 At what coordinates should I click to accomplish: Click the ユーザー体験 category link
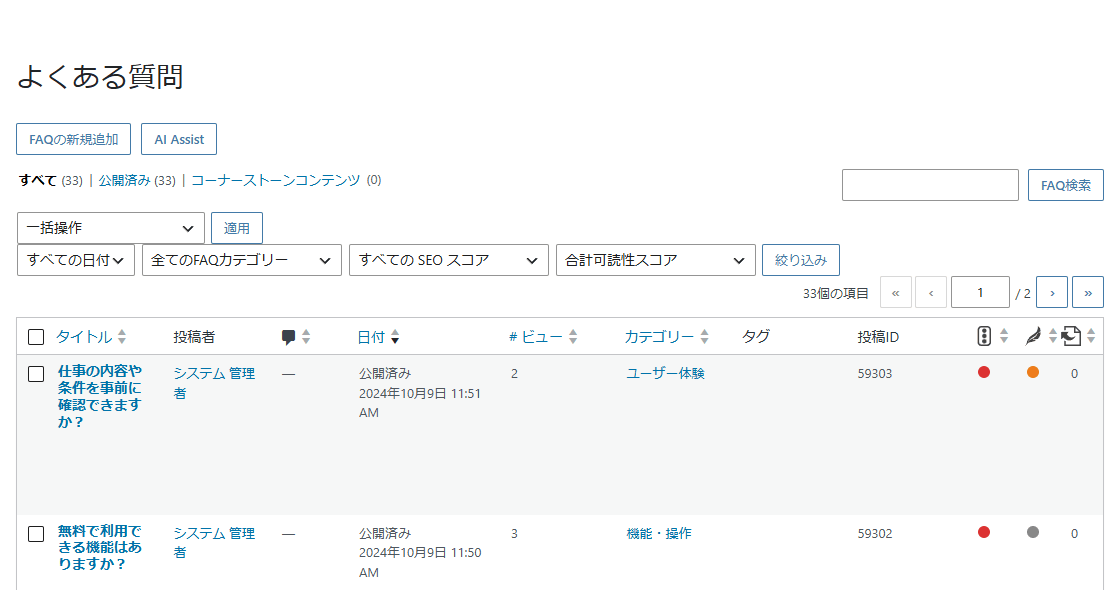pyautogui.click(x=665, y=374)
